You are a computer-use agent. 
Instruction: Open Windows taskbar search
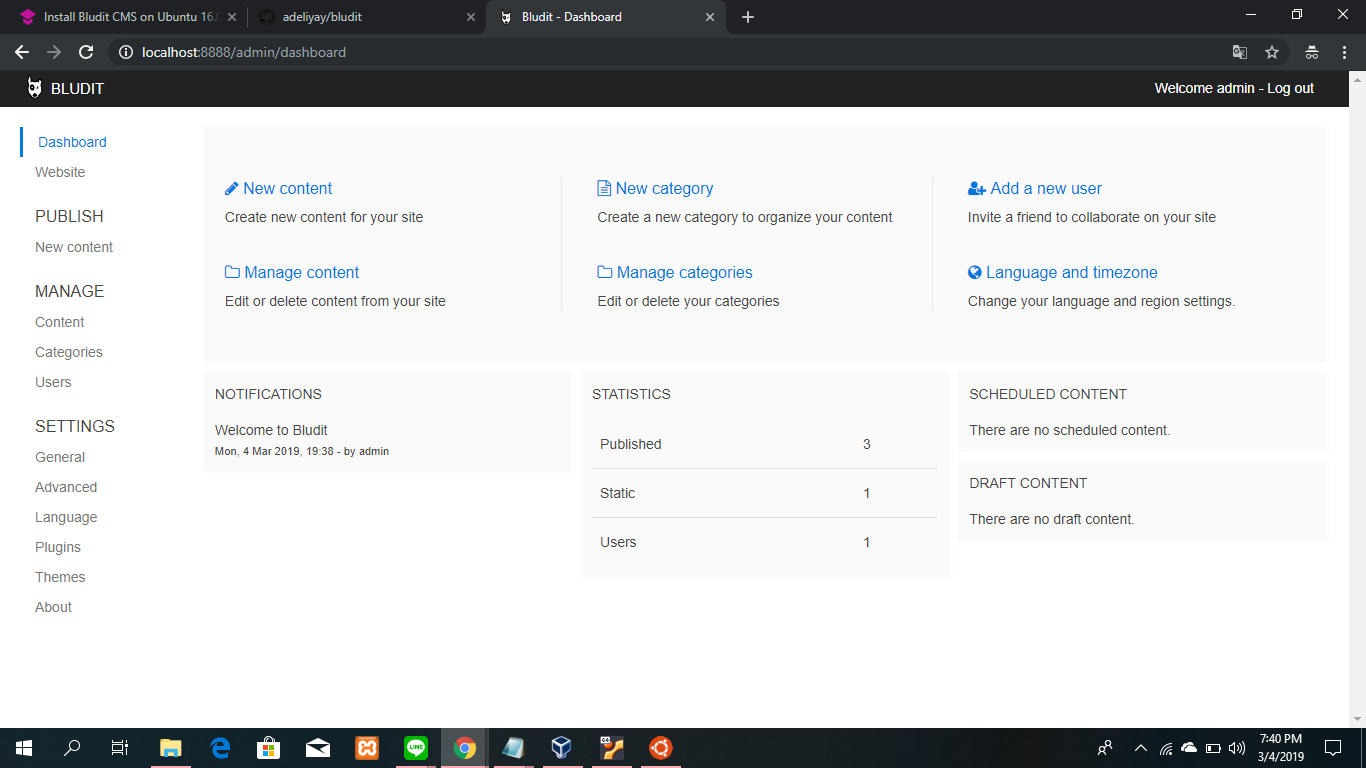click(72, 748)
